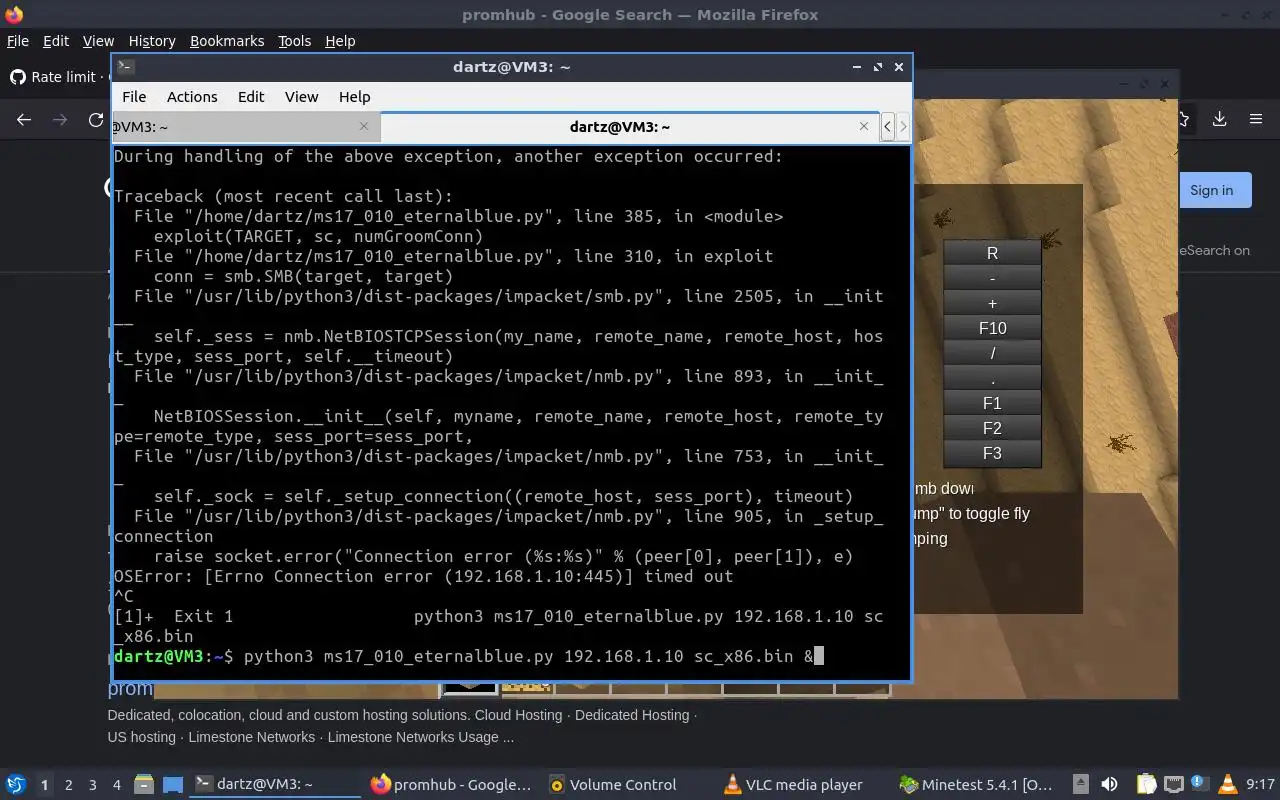Open the Dedicated Hosting link in search results

click(x=632, y=715)
